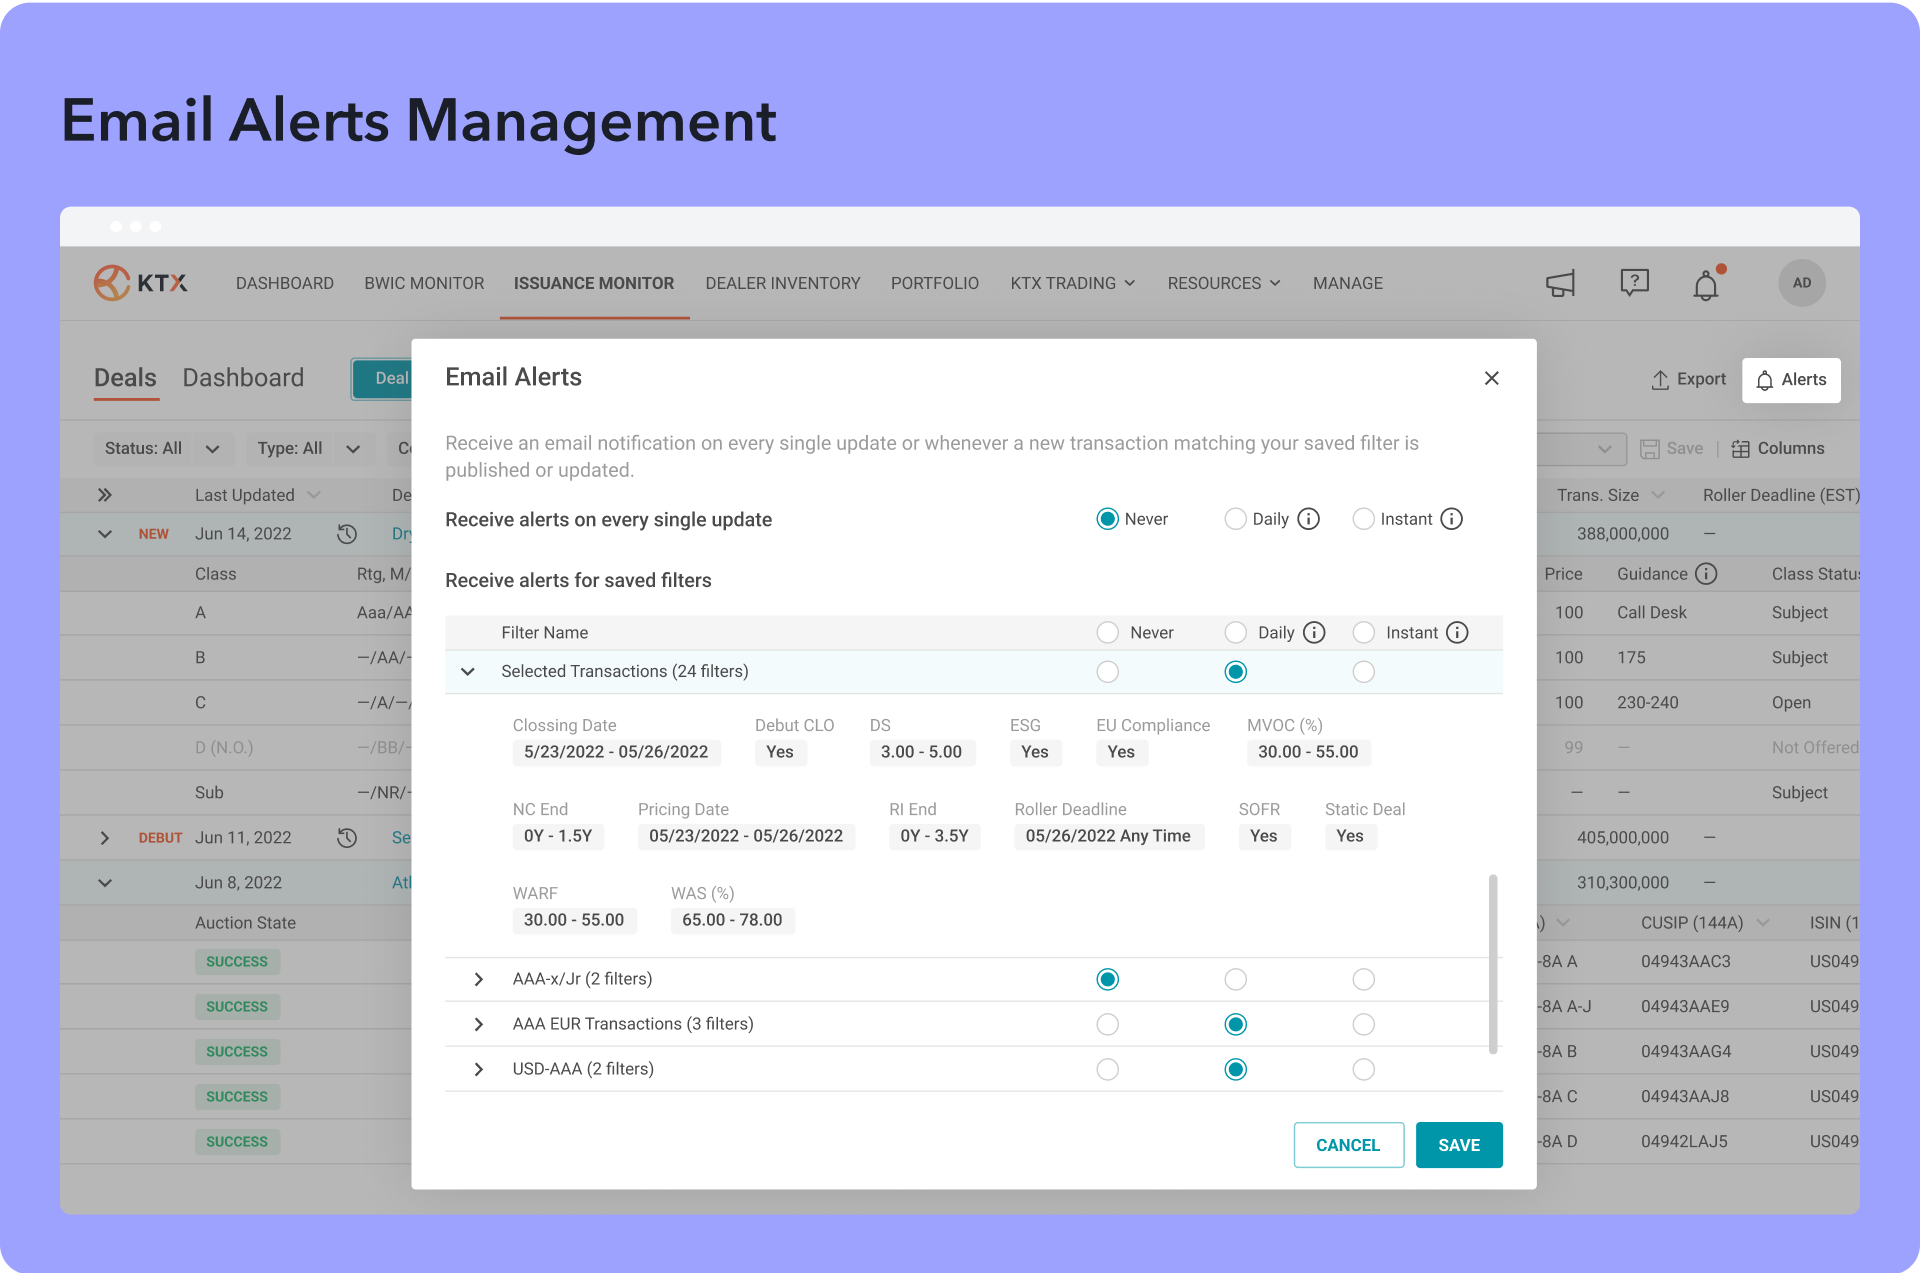Click the megaphone announcements icon
The height and width of the screenshot is (1273, 1920).
pos(1560,284)
